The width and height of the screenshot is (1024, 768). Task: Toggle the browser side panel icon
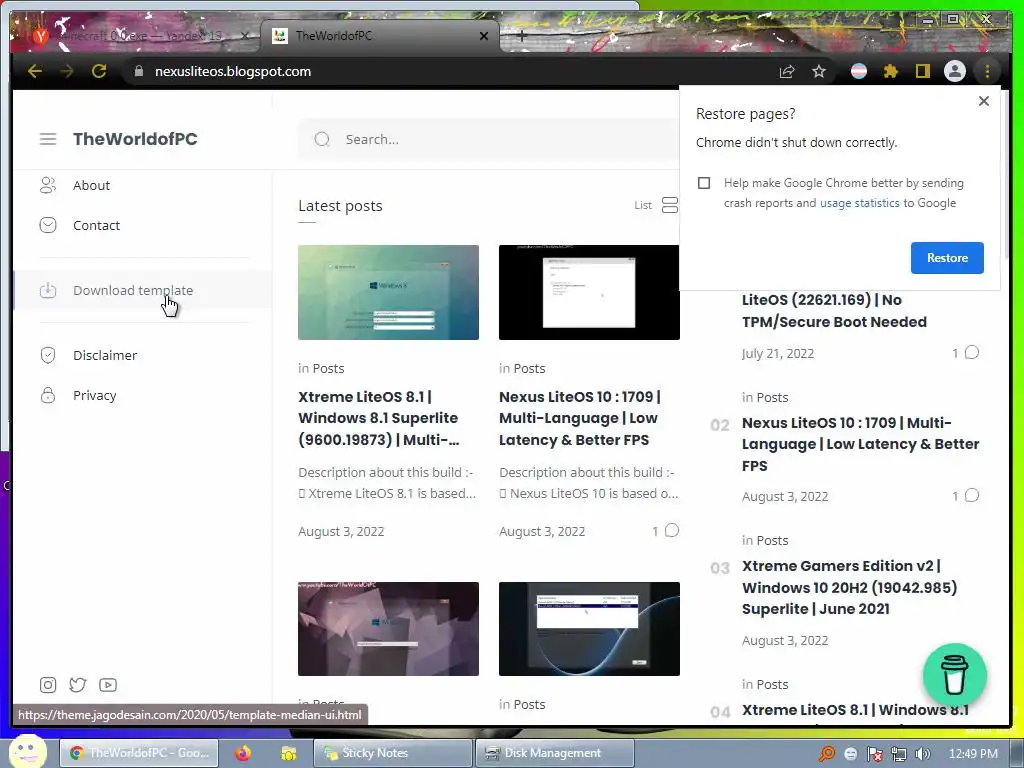(922, 71)
